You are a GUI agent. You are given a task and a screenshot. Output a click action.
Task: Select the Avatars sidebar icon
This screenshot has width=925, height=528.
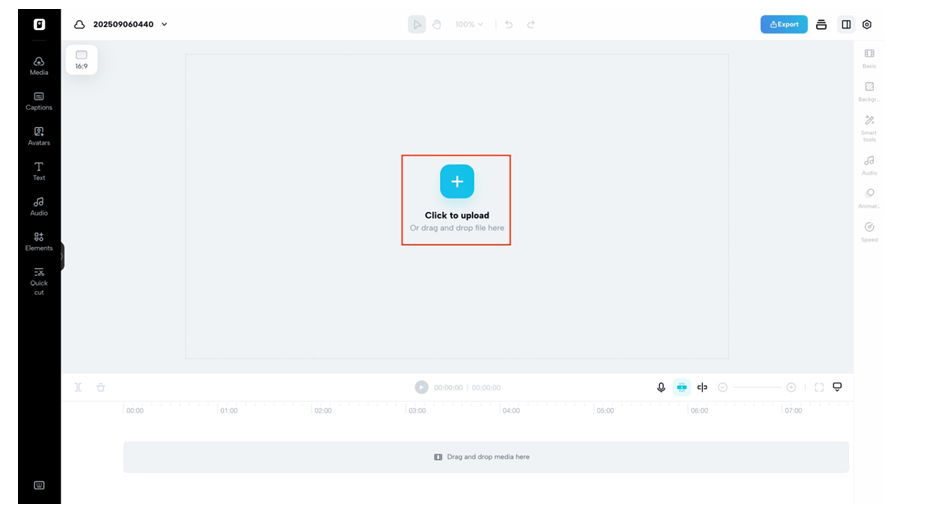[x=39, y=135]
